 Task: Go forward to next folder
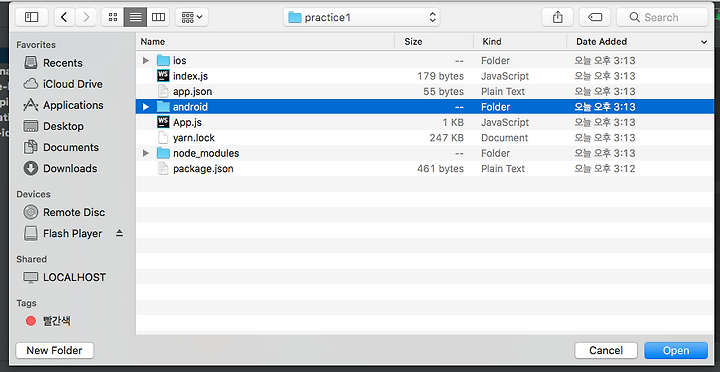point(85,17)
